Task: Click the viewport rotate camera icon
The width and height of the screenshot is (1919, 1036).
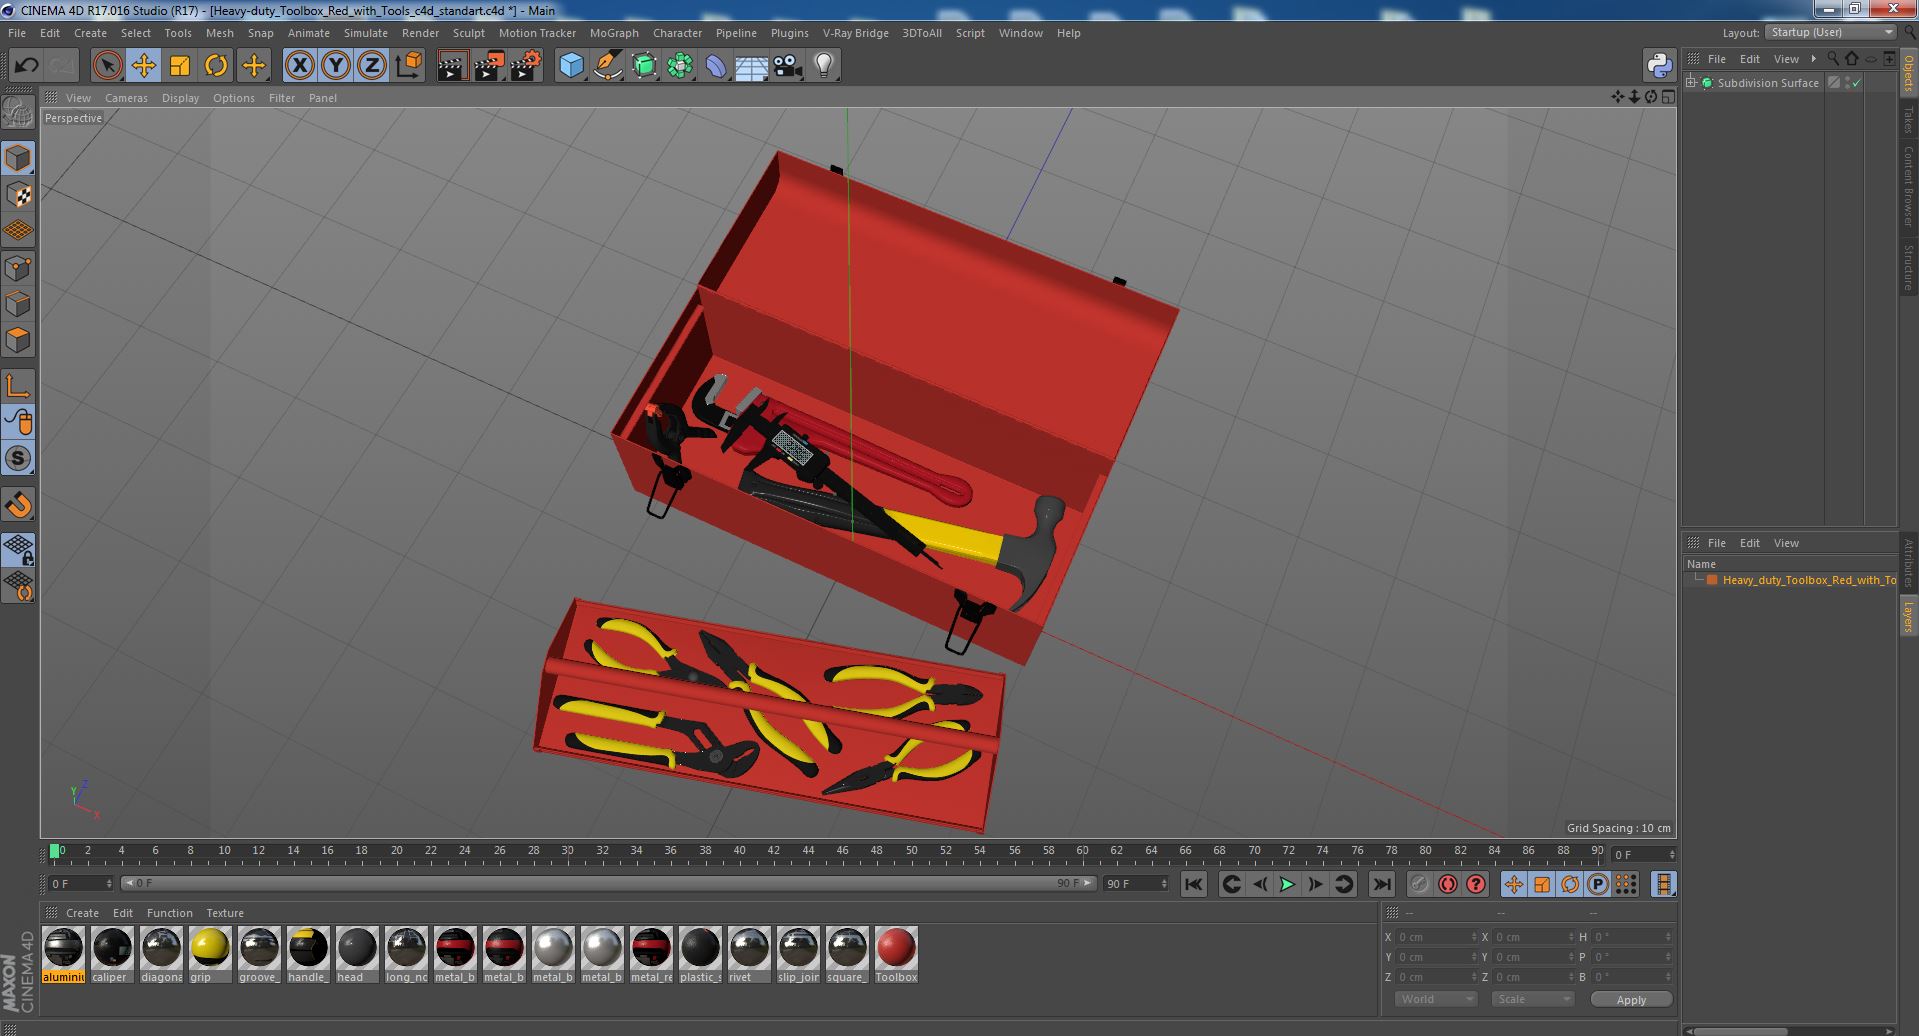Action: pos(1651,97)
